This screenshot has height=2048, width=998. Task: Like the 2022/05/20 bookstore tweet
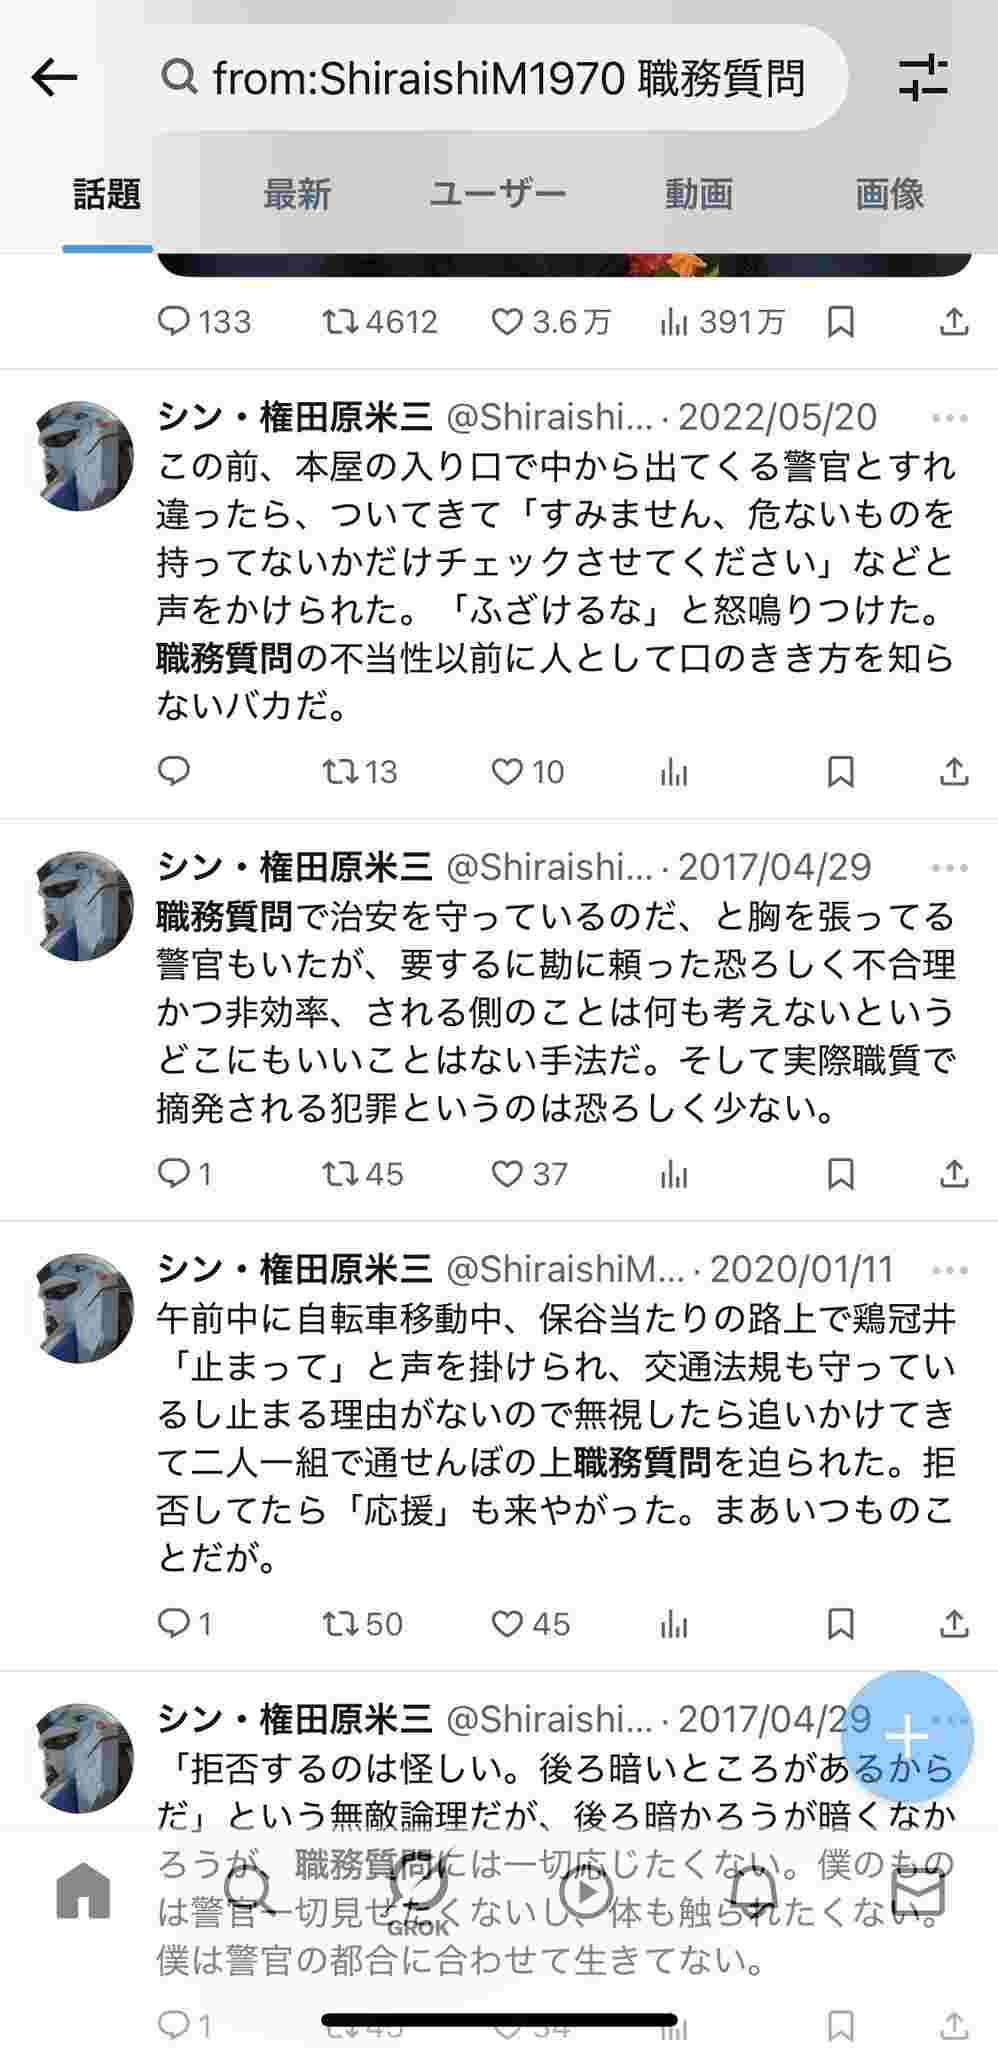pyautogui.click(x=508, y=771)
